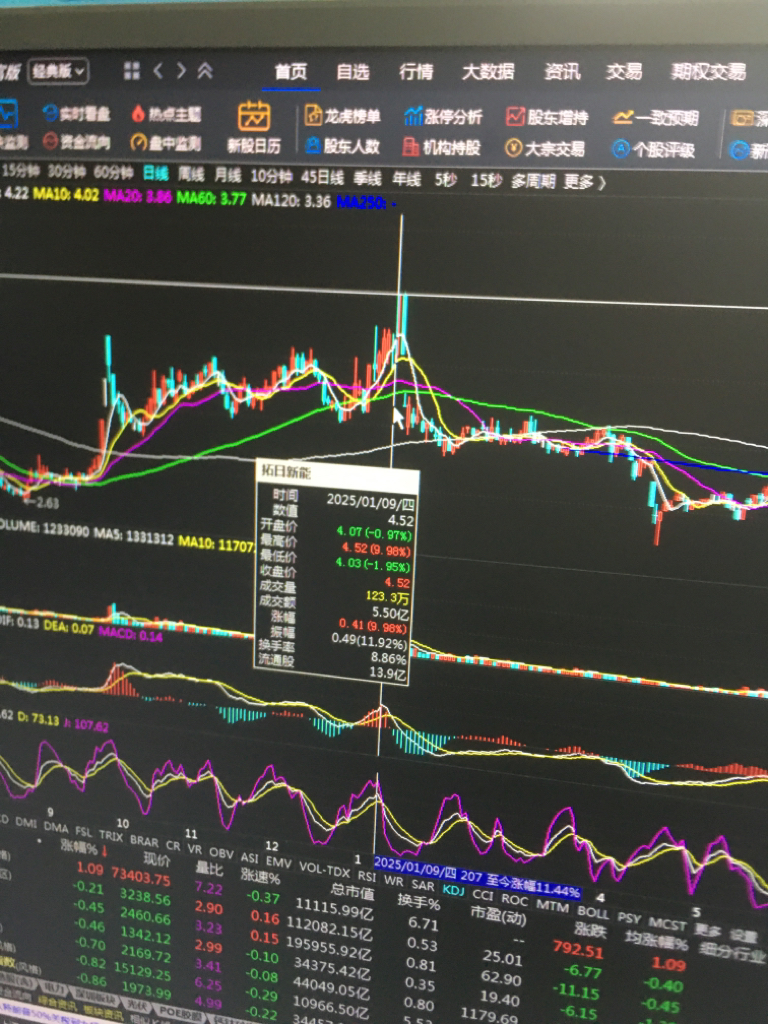Select the 45日线 chart period

click(x=322, y=177)
